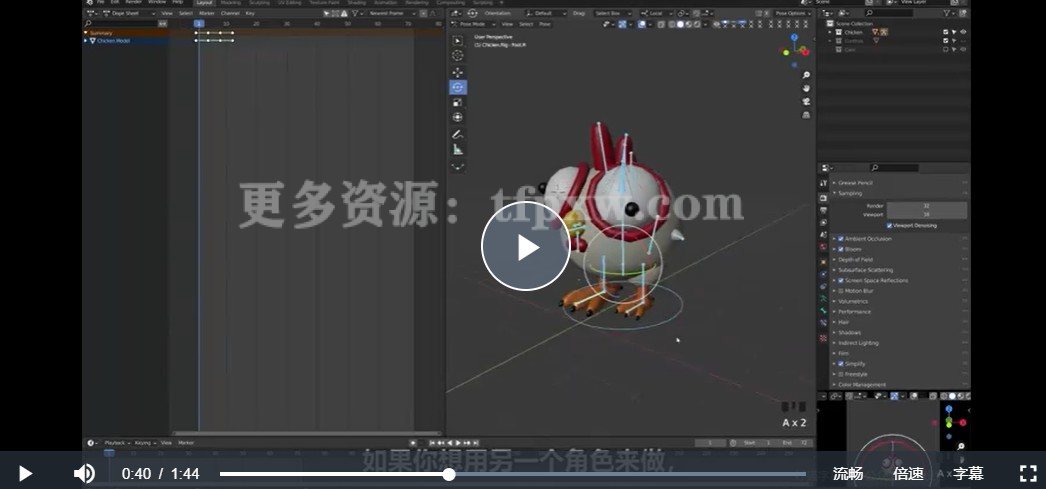The height and width of the screenshot is (489, 1046).
Task: Click the Render samples field
Action: coord(927,206)
